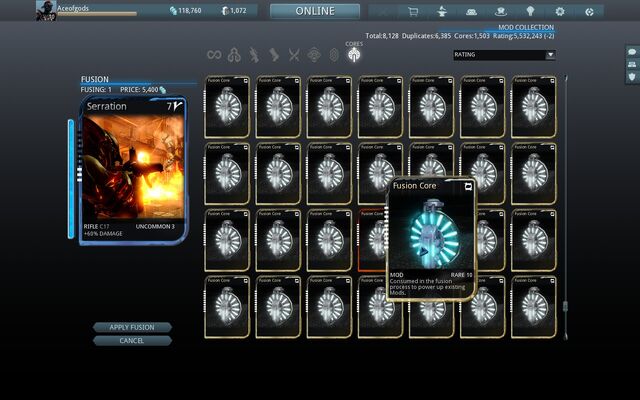Click the 'CORES' label above filter icon
This screenshot has width=640, height=400.
tap(354, 44)
